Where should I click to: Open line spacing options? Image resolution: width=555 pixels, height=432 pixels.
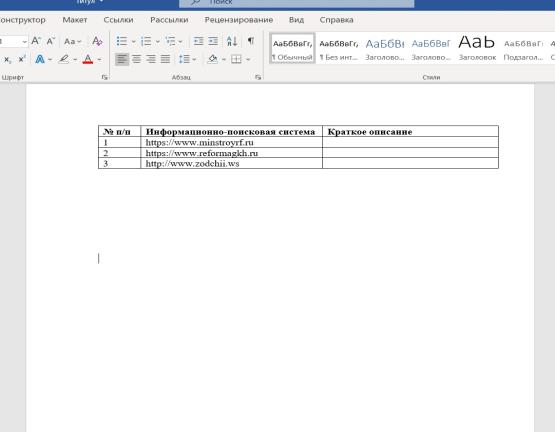point(184,59)
